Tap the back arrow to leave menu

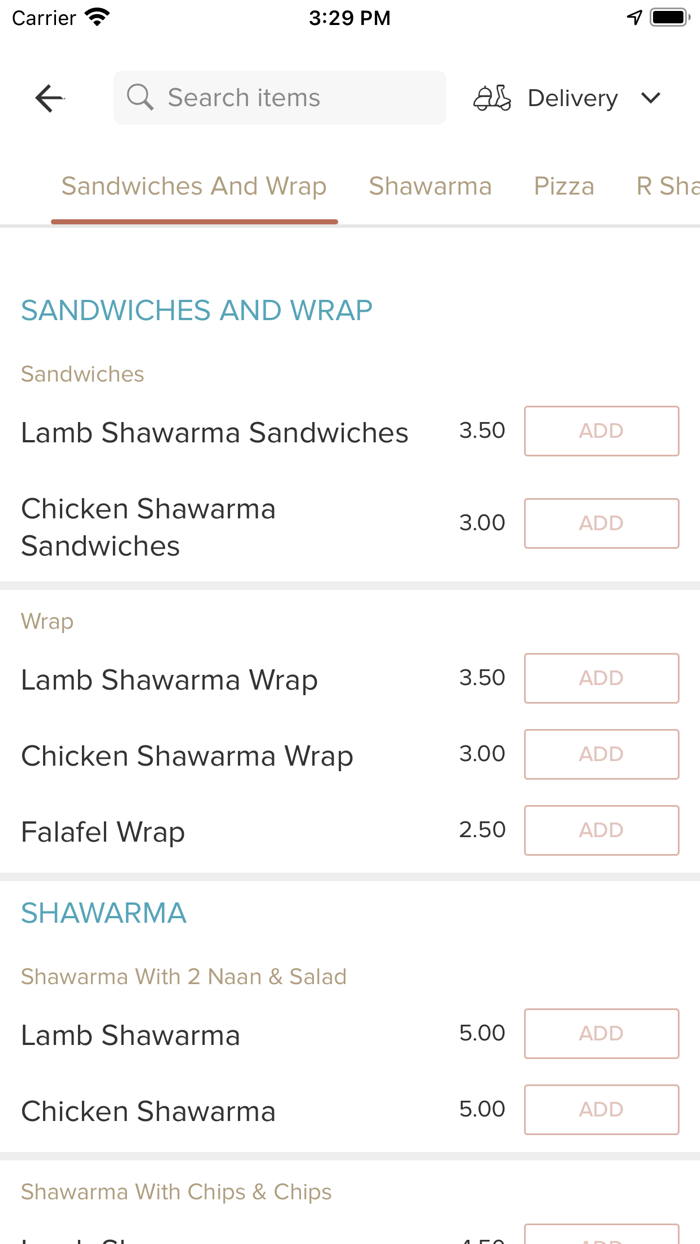click(x=48, y=97)
